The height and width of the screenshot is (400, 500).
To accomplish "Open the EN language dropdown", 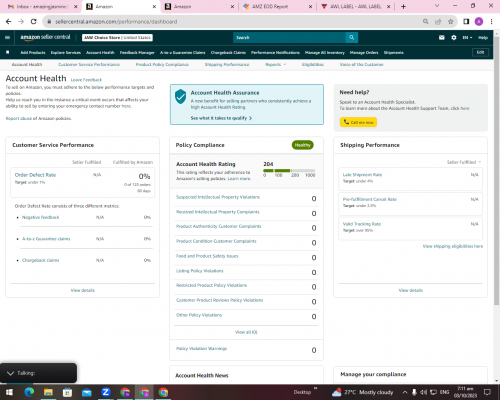I will click(467, 38).
